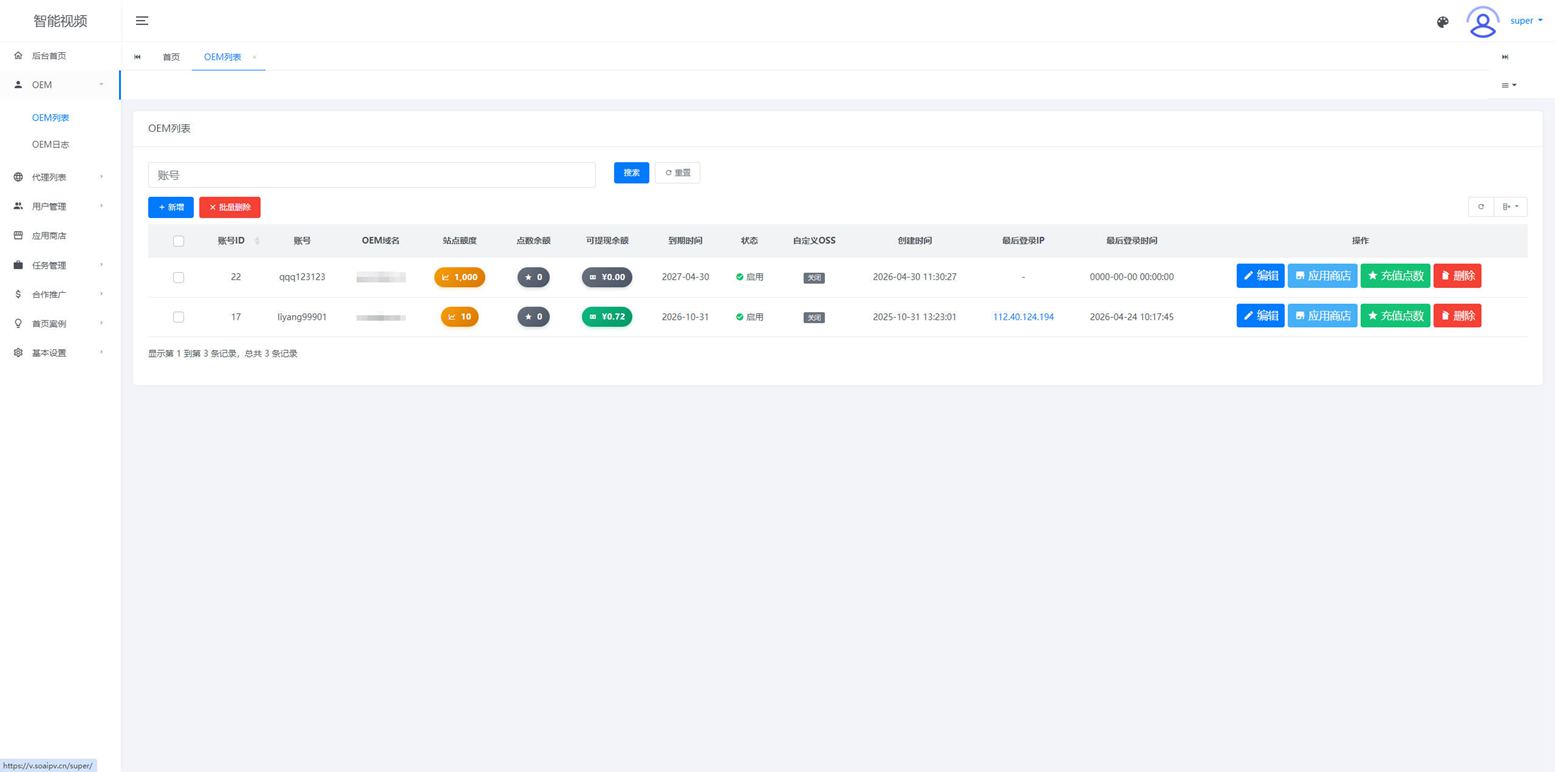Check the row for account liyang99901

pyautogui.click(x=178, y=317)
